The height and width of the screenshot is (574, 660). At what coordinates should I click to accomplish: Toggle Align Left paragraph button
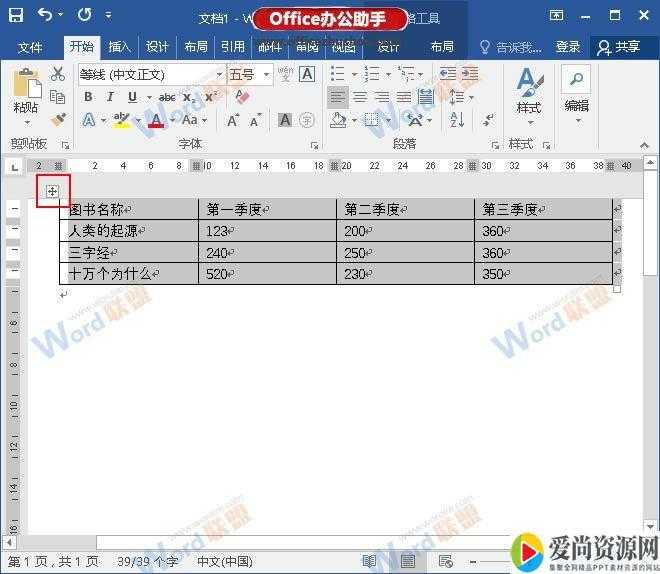pos(338,97)
